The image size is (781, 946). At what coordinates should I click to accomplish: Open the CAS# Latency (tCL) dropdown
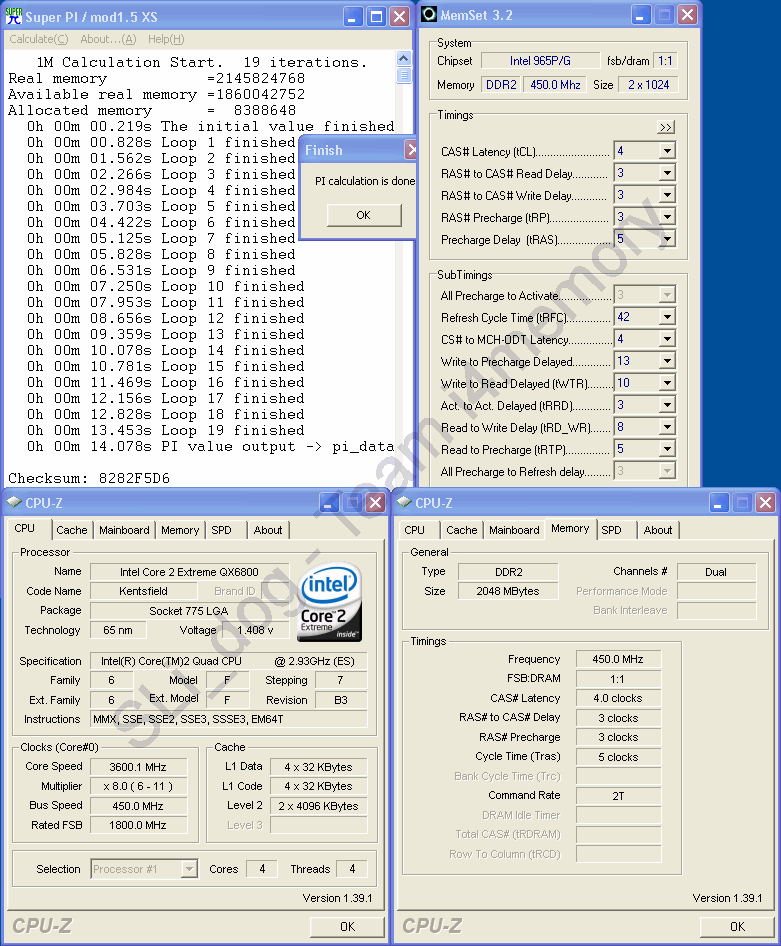(x=667, y=151)
